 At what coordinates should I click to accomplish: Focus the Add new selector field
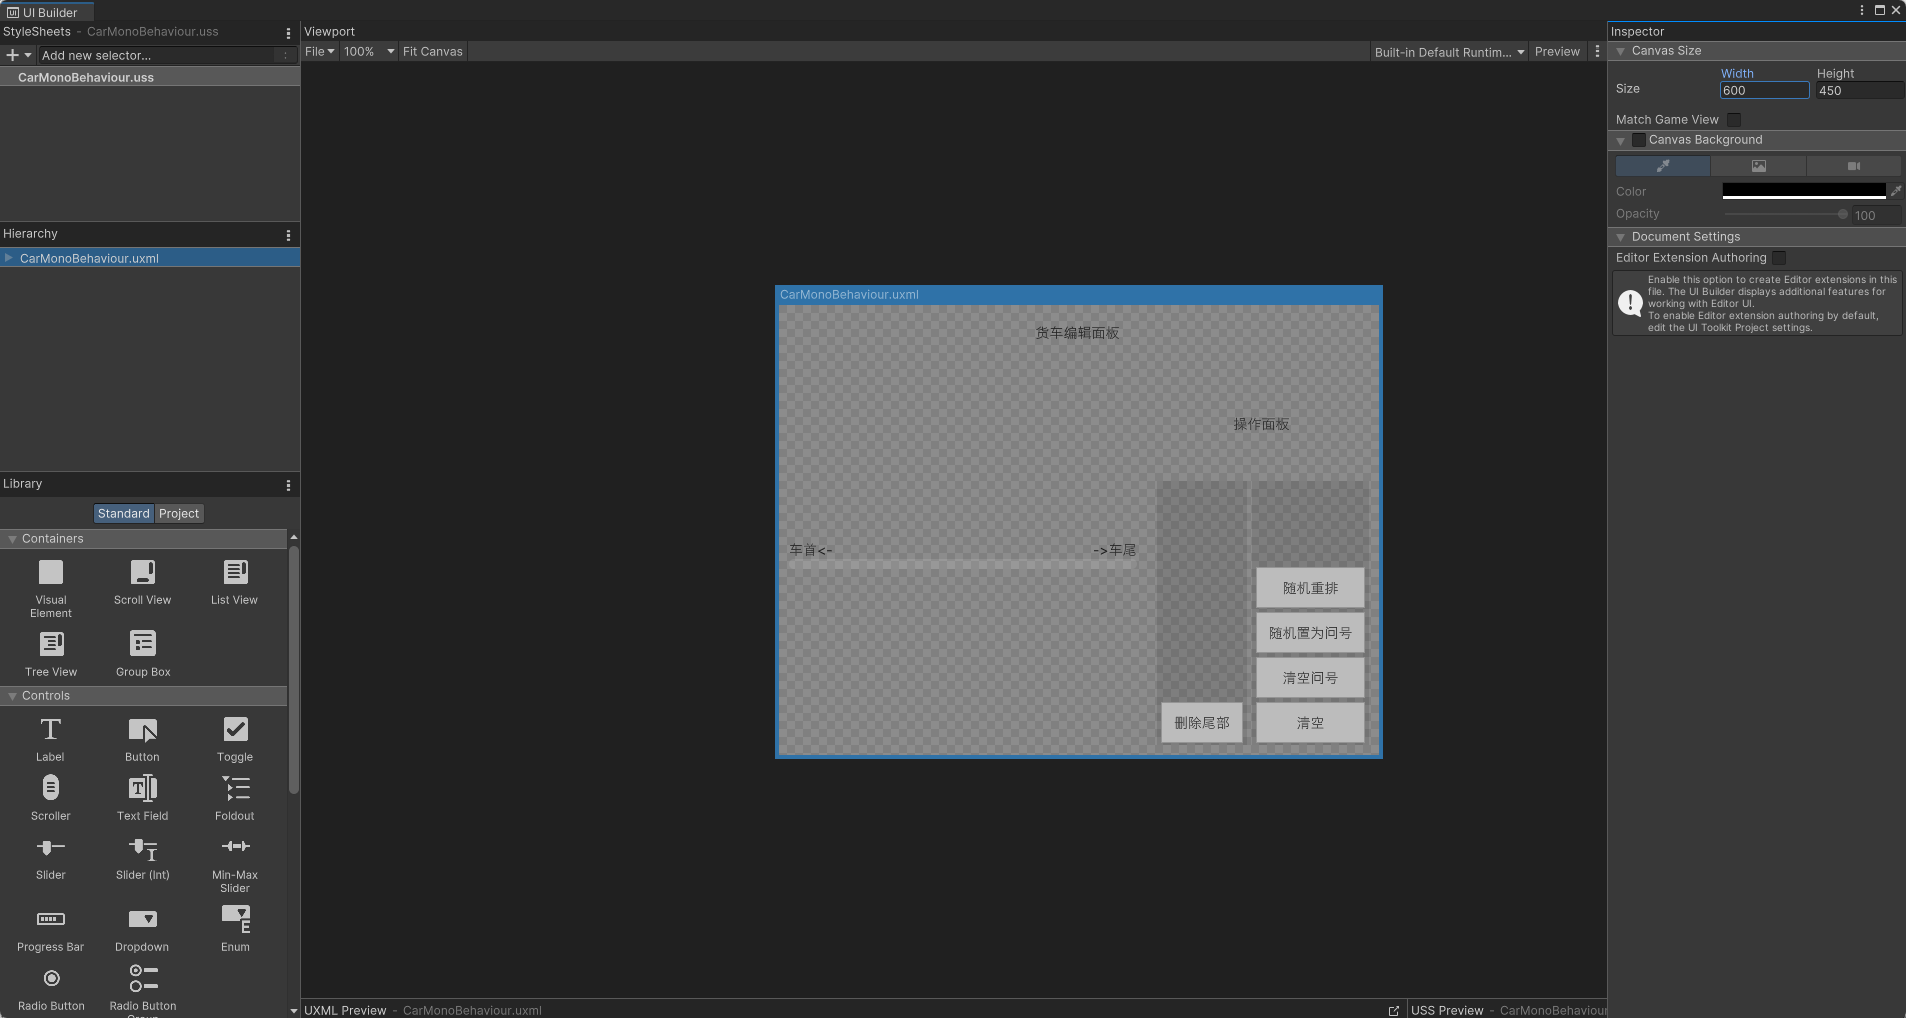157,55
